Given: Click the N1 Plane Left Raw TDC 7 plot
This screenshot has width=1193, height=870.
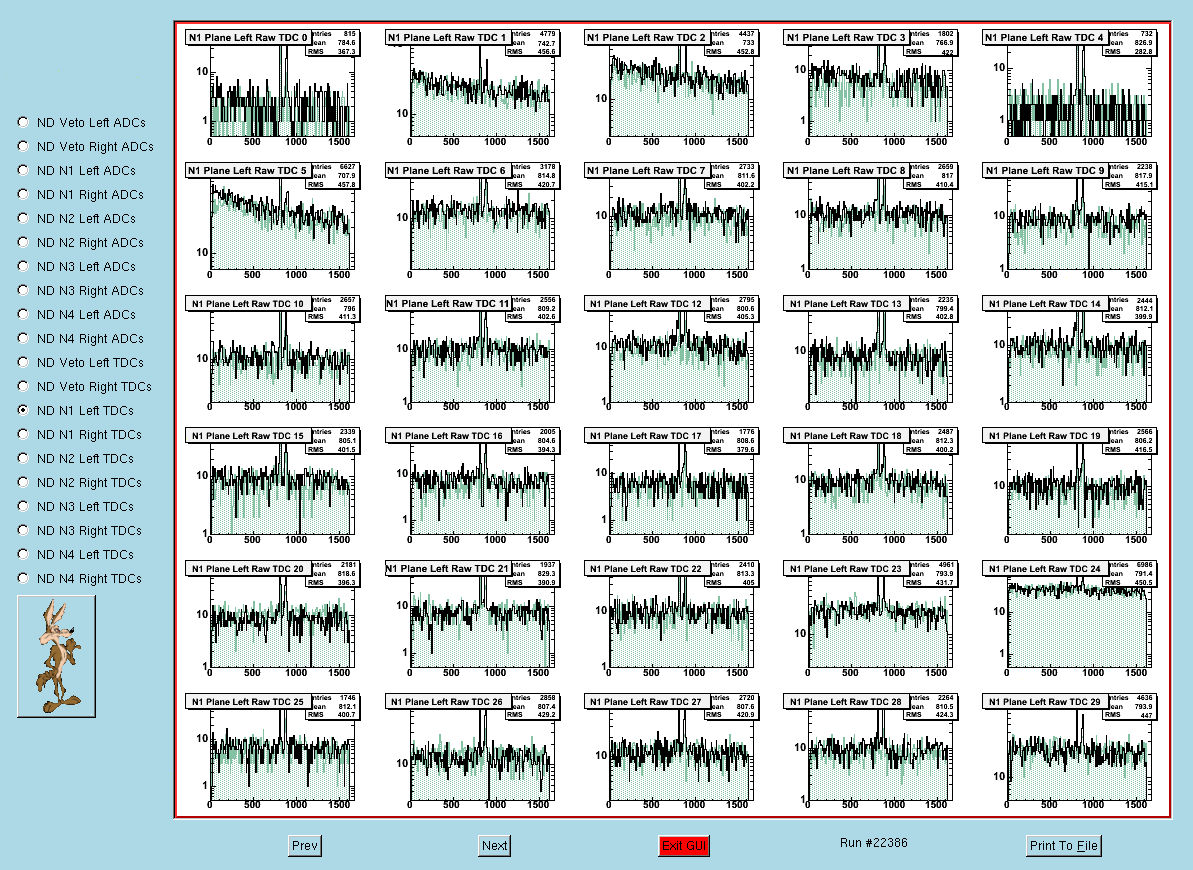Looking at the screenshot, I should pos(670,220).
